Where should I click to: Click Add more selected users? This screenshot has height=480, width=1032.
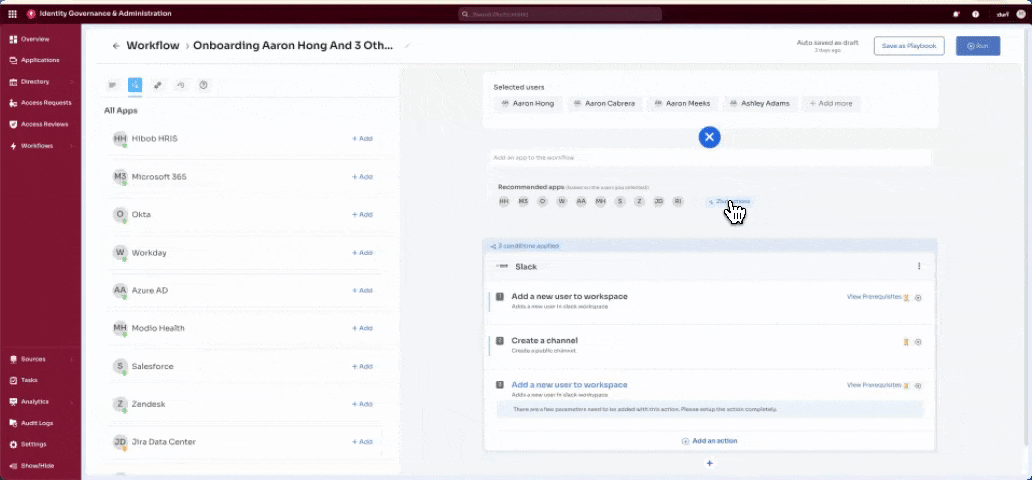tap(831, 104)
